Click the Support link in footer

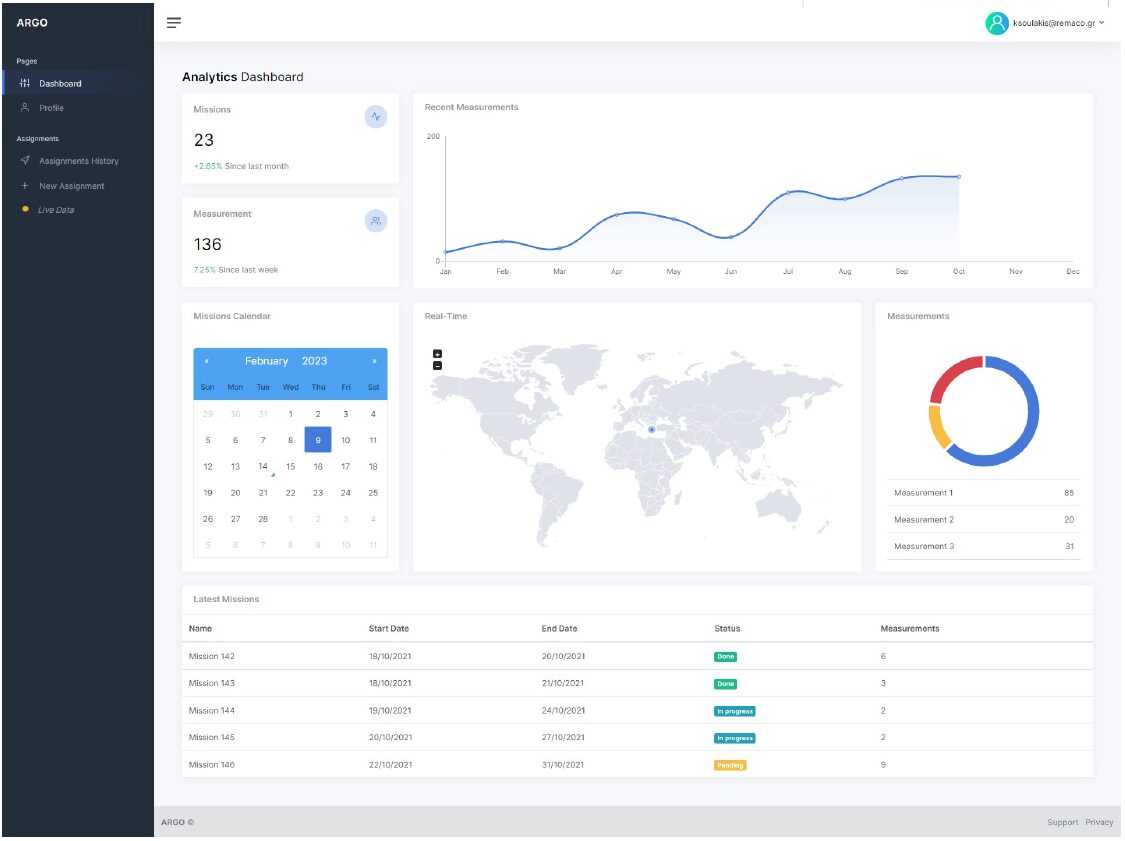tap(1062, 822)
